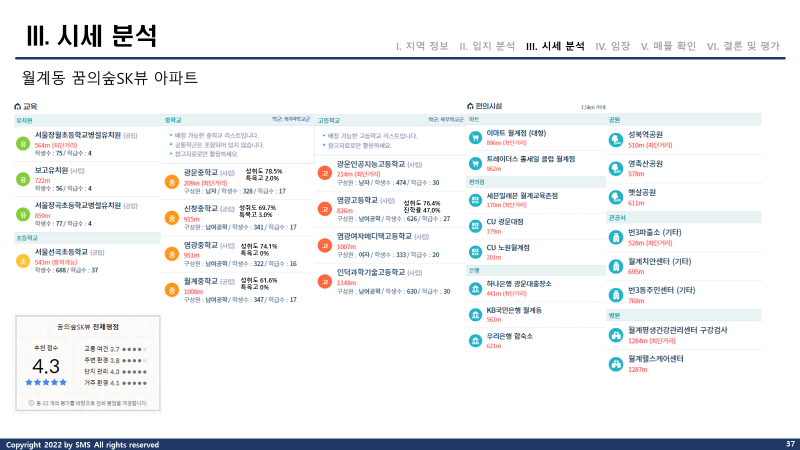This screenshot has width=800, height=450.
Task: Click the 교육 section home icon
Action: (x=17, y=106)
